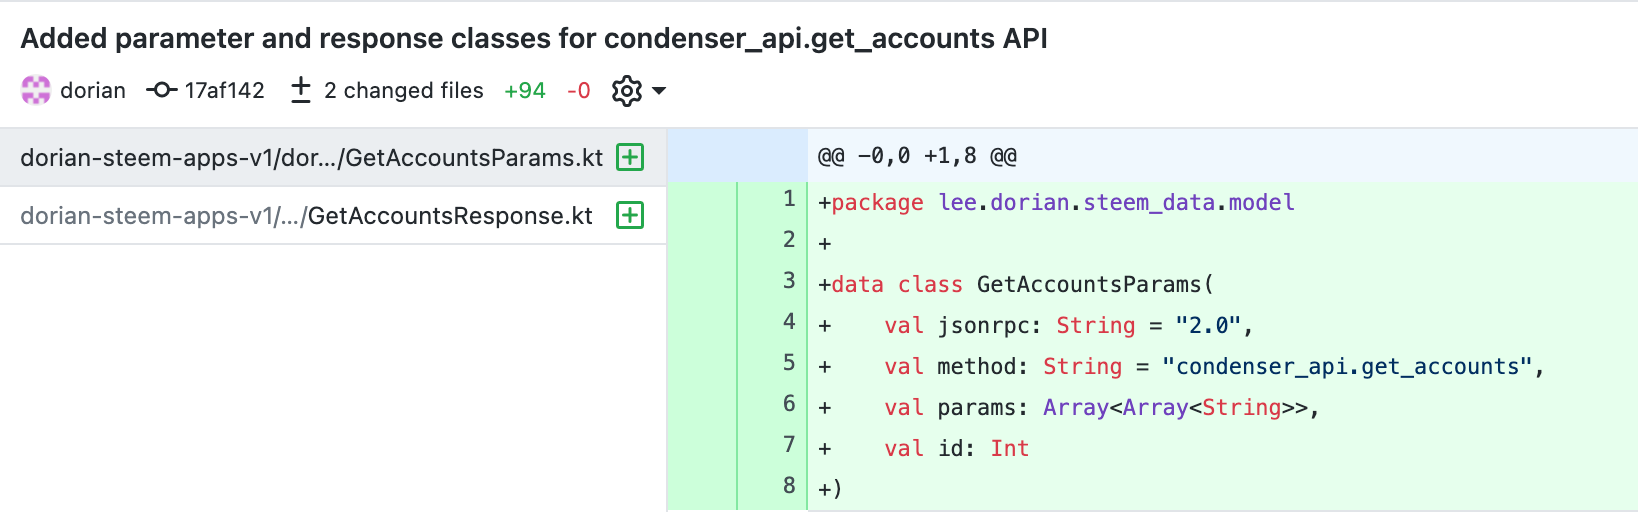Click the commit node icon
This screenshot has width=1638, height=512.
(x=161, y=91)
